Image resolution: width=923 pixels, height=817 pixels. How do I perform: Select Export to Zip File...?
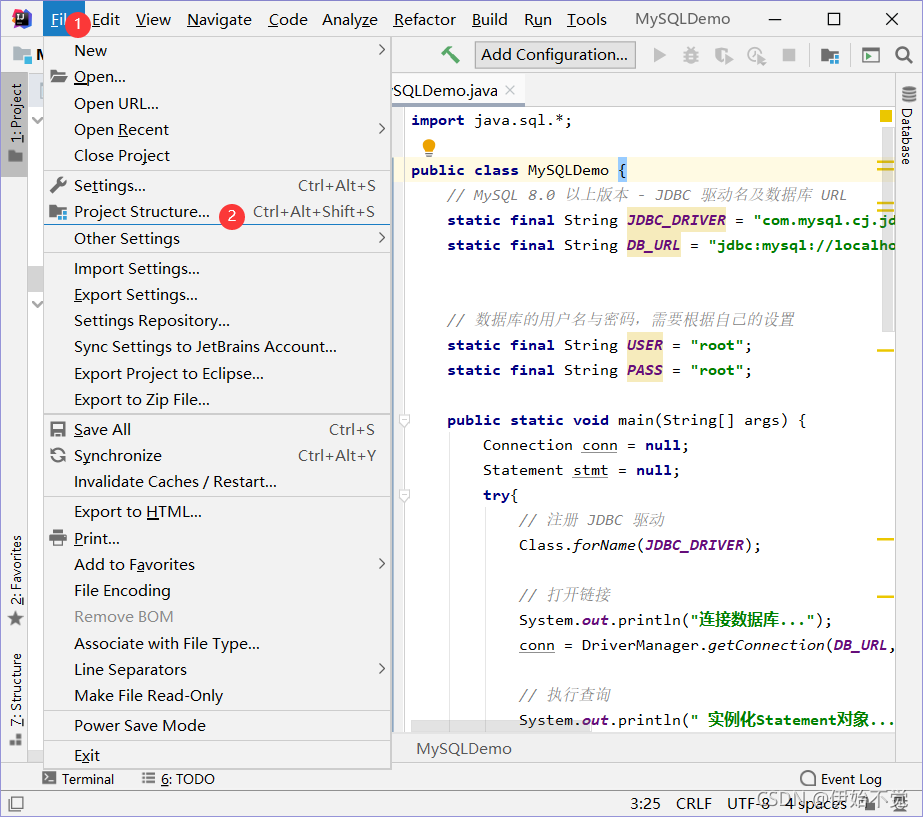pyautogui.click(x=217, y=400)
